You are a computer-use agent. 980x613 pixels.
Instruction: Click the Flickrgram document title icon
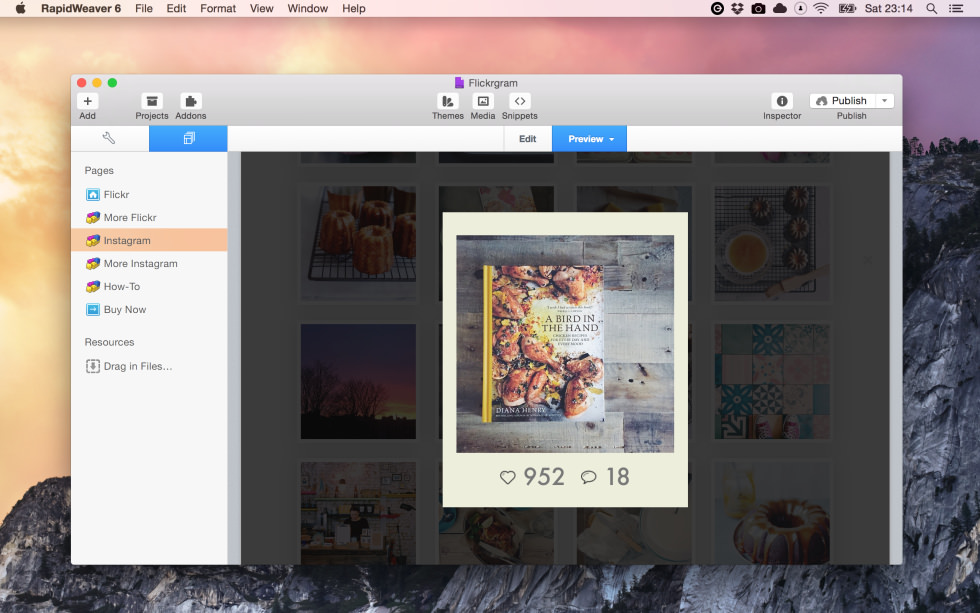pos(459,82)
